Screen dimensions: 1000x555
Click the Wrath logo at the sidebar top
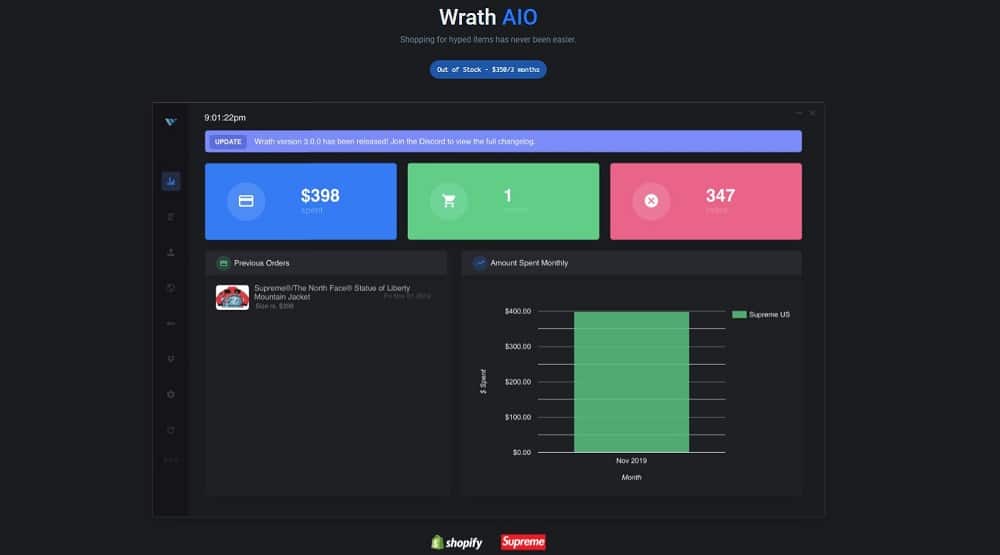pos(170,122)
